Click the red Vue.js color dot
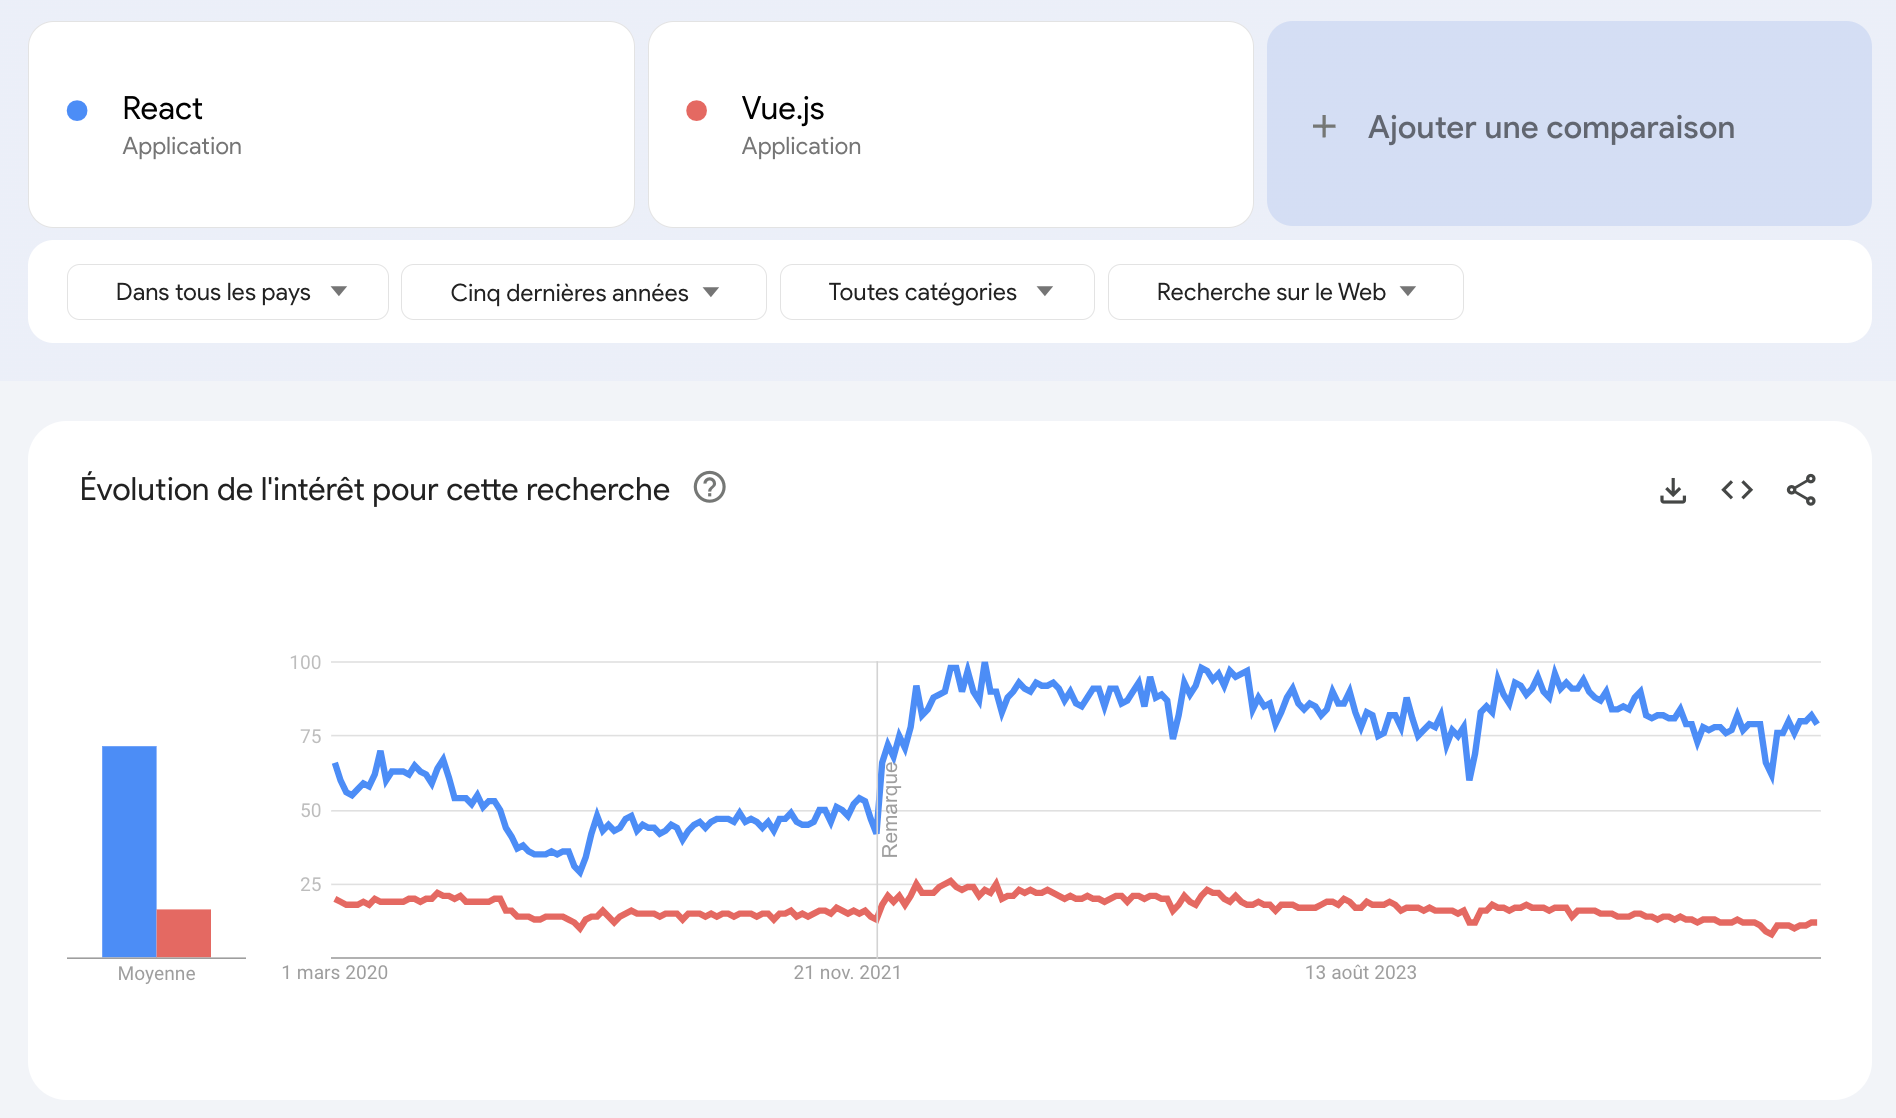This screenshot has height=1118, width=1896. tap(697, 110)
